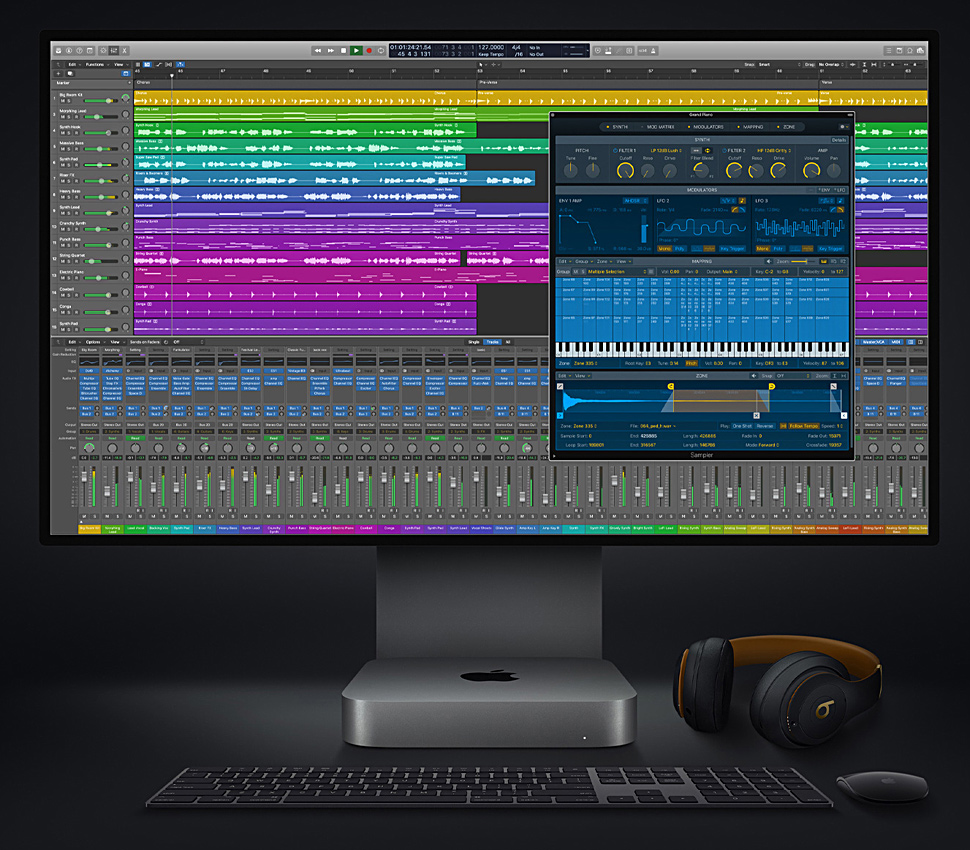This screenshot has width=970, height=850.
Task: Toggle the Show Automation icon in the tracks menu bar
Action: click(159, 64)
